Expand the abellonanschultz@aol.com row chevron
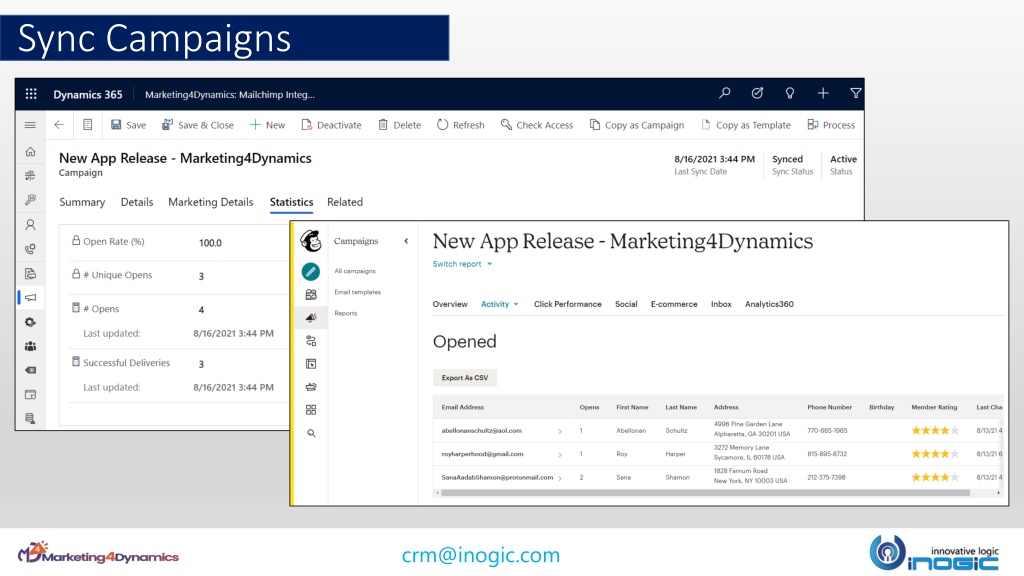Image resolution: width=1024 pixels, height=576 pixels. coord(560,431)
